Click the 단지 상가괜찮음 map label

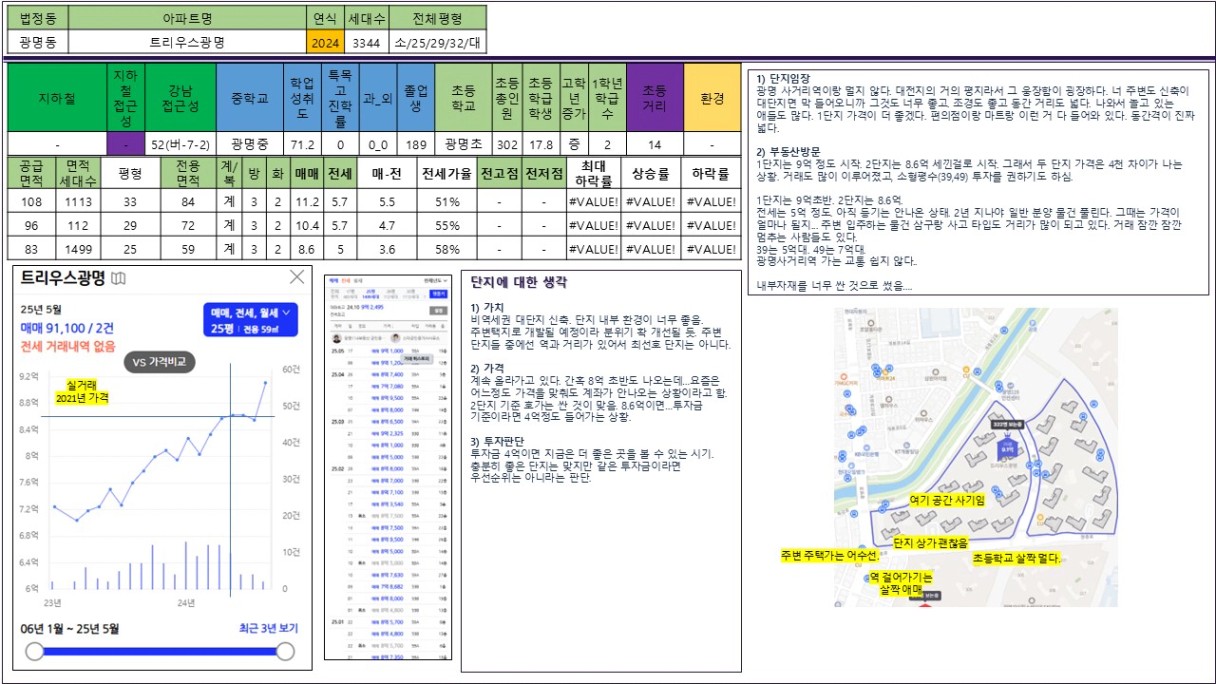[x=930, y=542]
